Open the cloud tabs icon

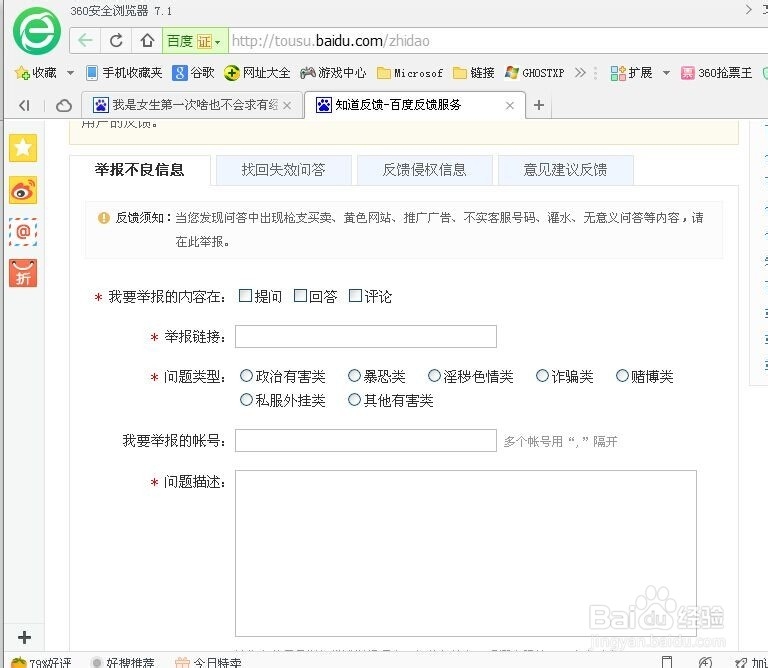64,105
